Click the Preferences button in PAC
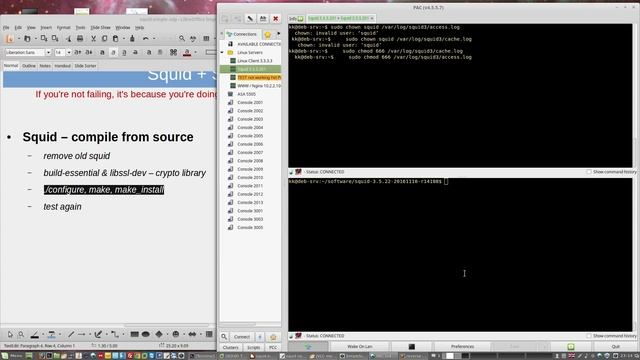 (462, 347)
